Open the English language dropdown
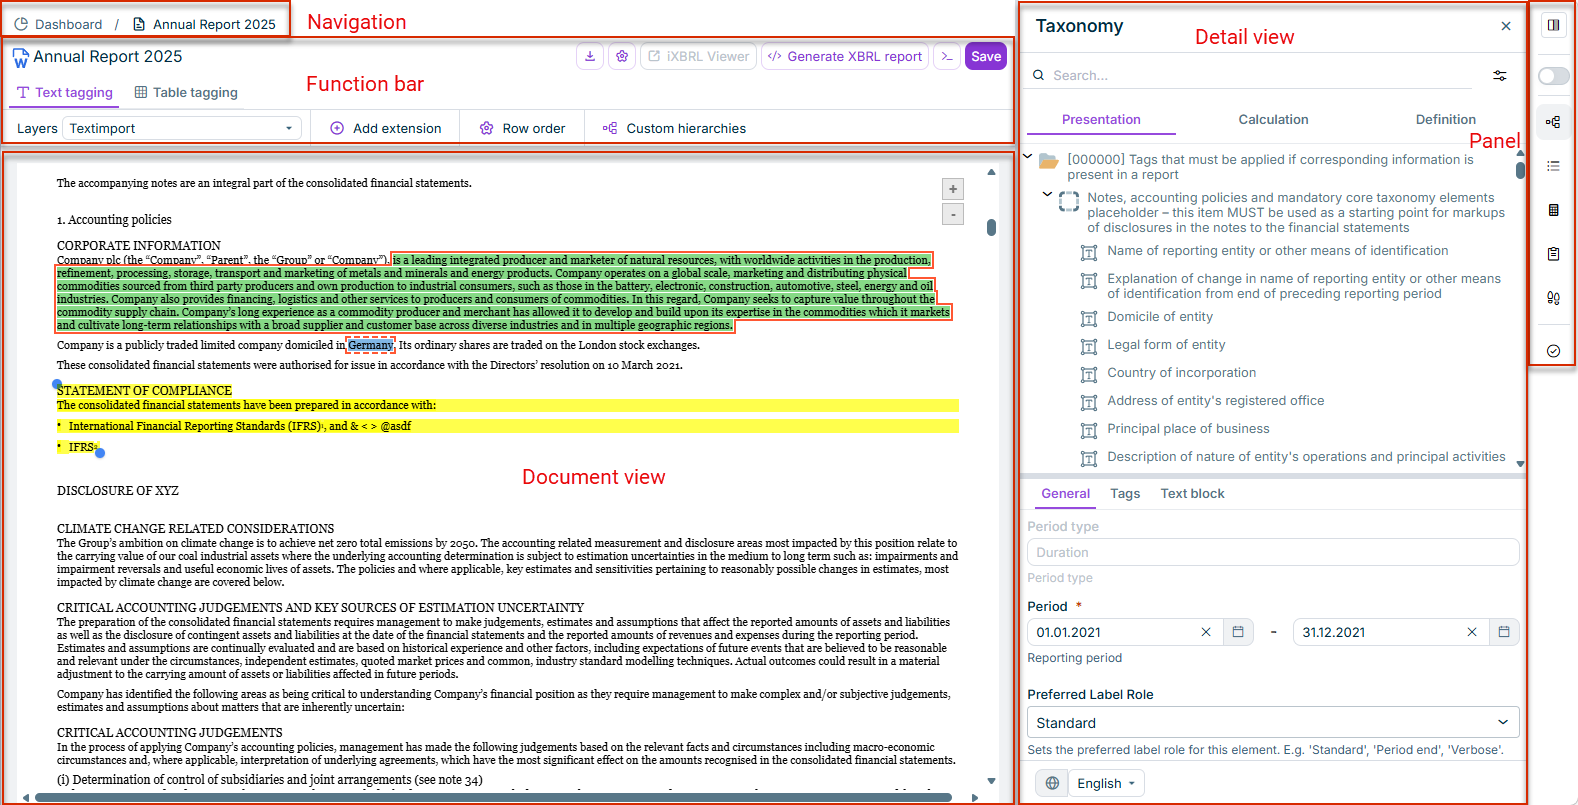 pos(1106,783)
